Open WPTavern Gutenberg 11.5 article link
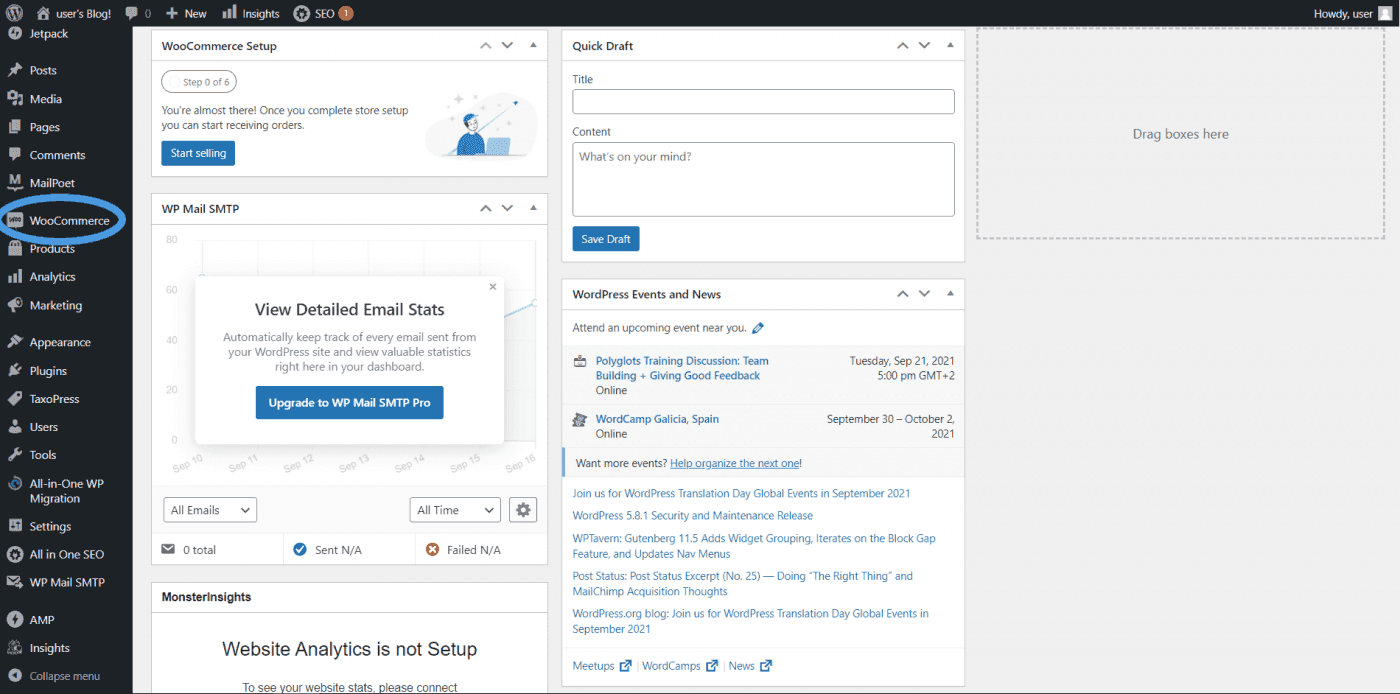Viewport: 1400px width, 694px height. (754, 546)
